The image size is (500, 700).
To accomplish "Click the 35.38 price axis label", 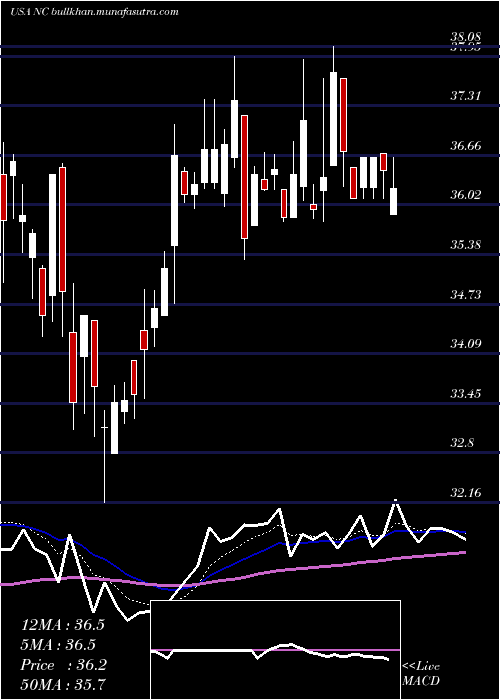I will pyautogui.click(x=465, y=245).
